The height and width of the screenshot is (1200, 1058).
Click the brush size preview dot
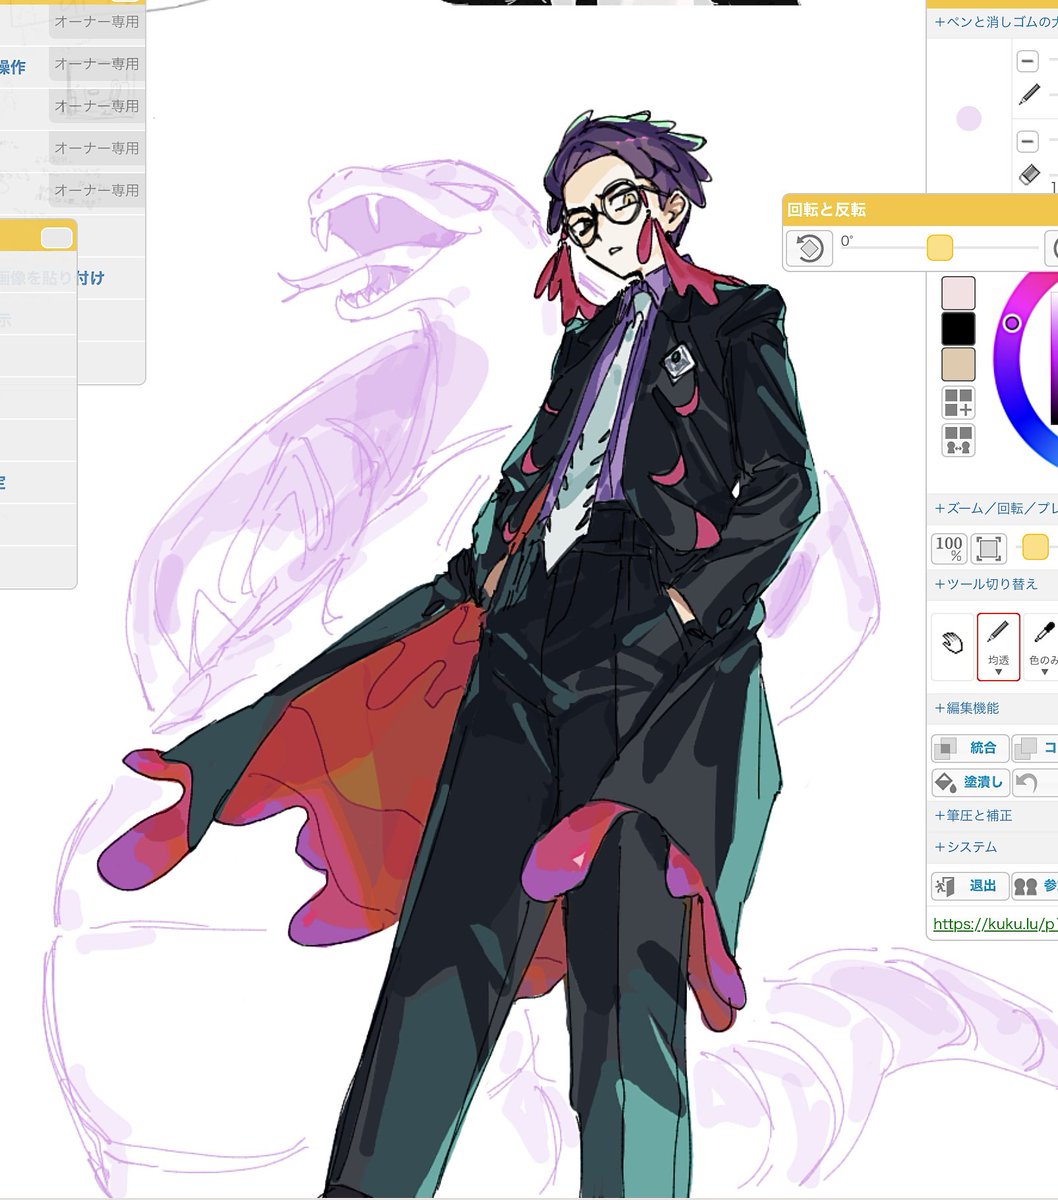(x=968, y=119)
